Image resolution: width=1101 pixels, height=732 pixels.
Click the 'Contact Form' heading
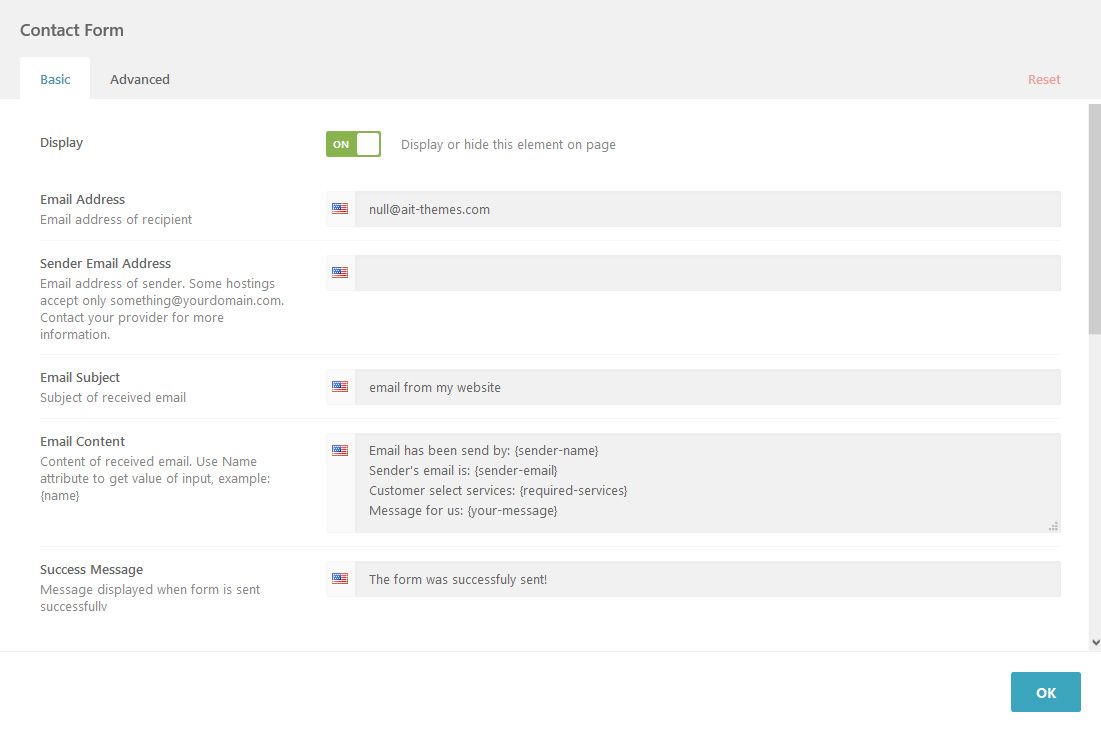pyautogui.click(x=72, y=30)
